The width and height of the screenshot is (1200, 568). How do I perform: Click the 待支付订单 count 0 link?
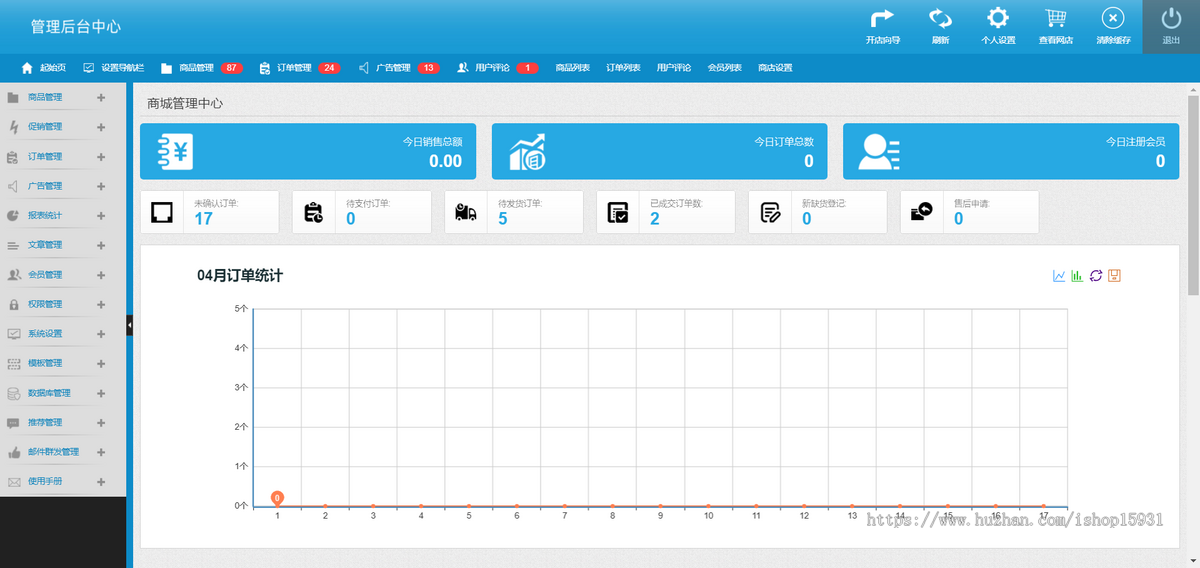351,219
